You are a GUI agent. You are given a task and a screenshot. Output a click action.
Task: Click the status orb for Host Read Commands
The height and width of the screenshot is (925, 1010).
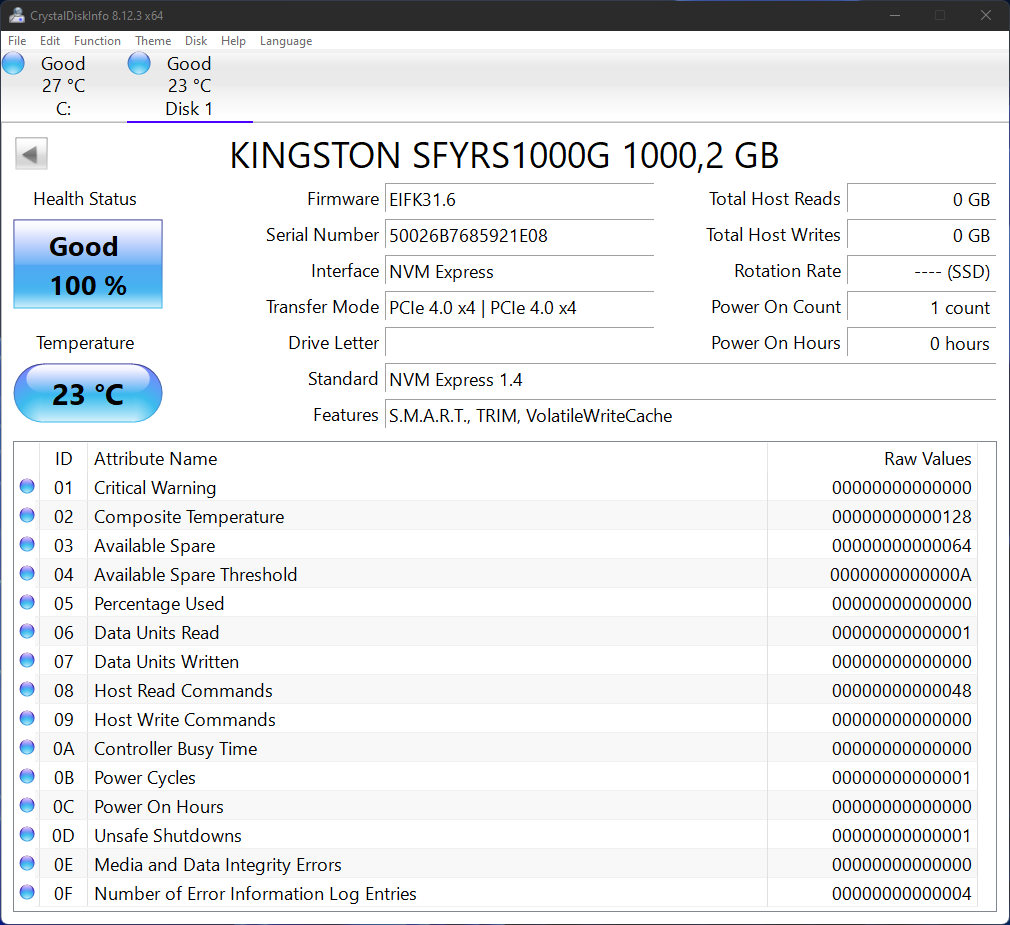click(x=27, y=689)
